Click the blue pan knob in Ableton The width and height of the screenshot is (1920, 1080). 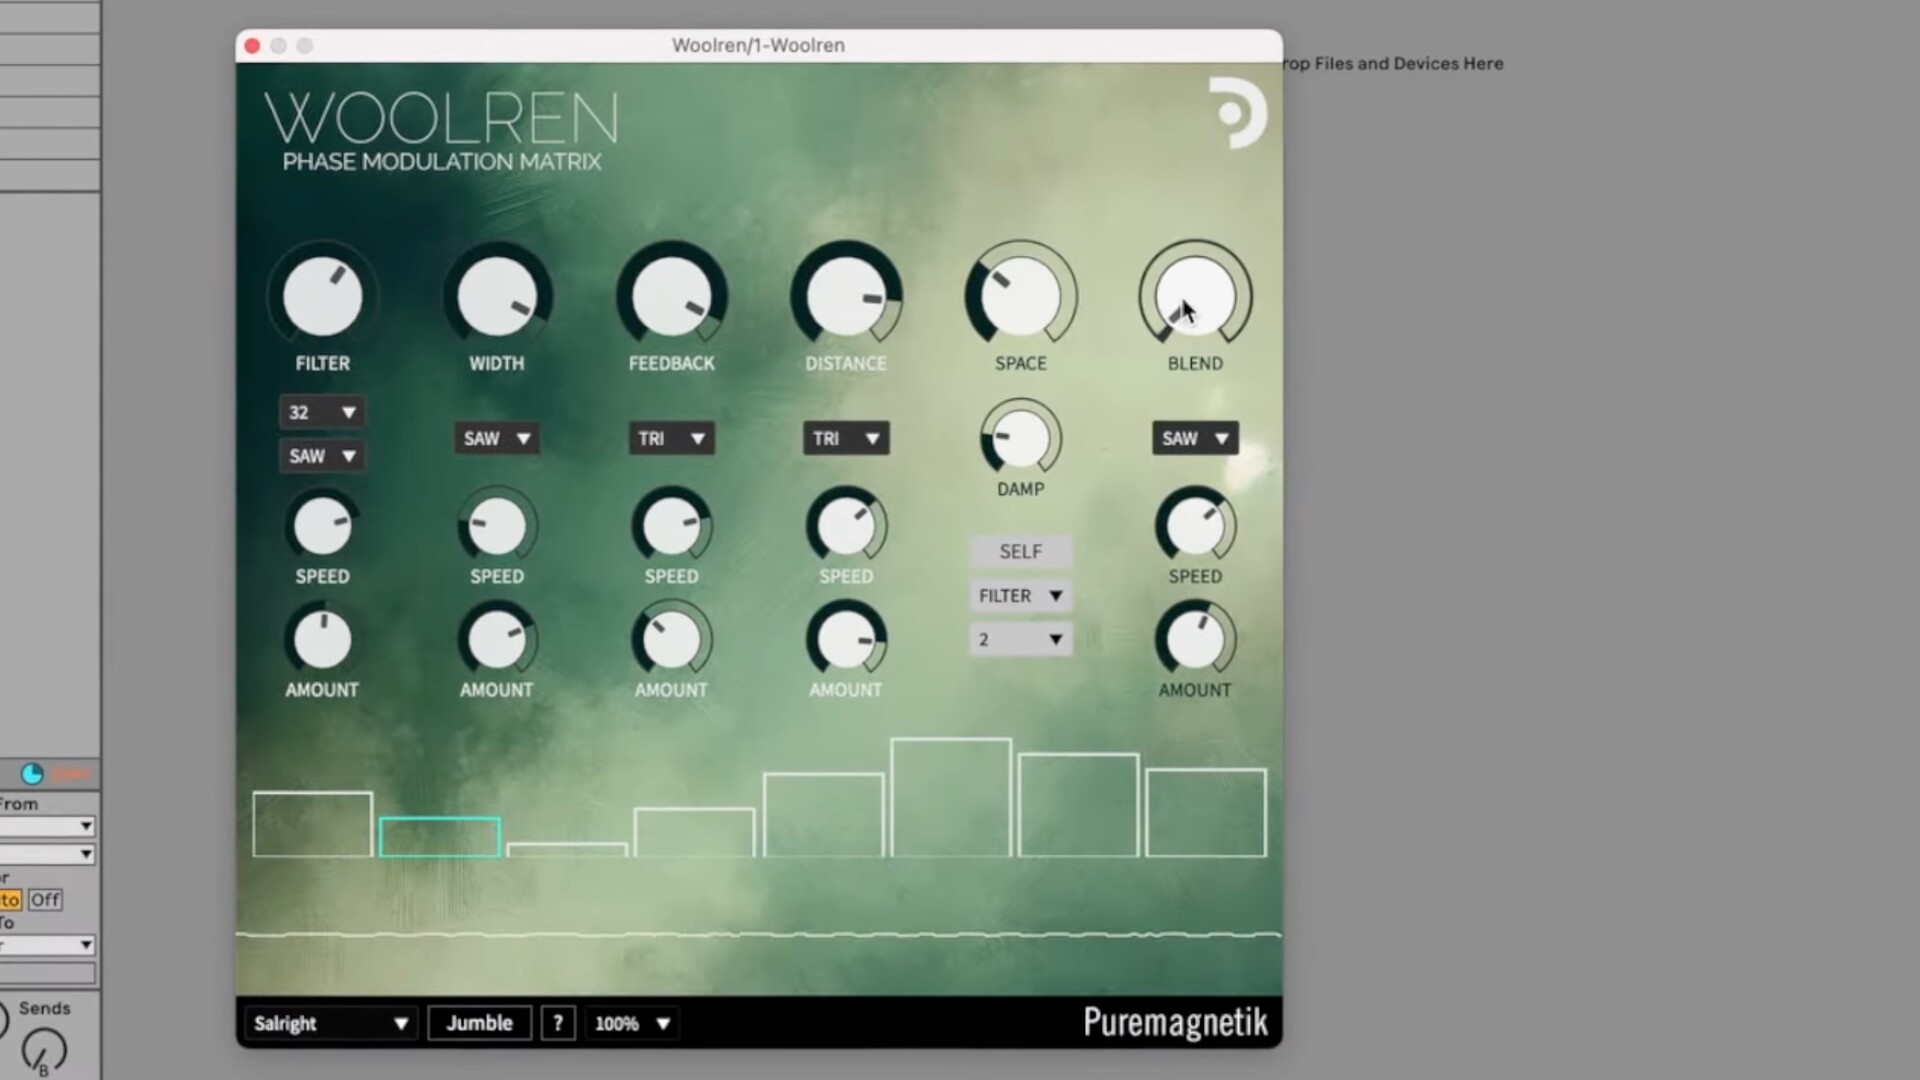[32, 774]
